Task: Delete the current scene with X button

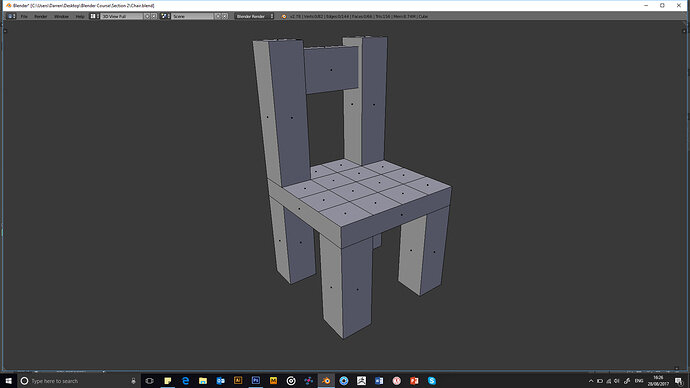Action: point(224,16)
